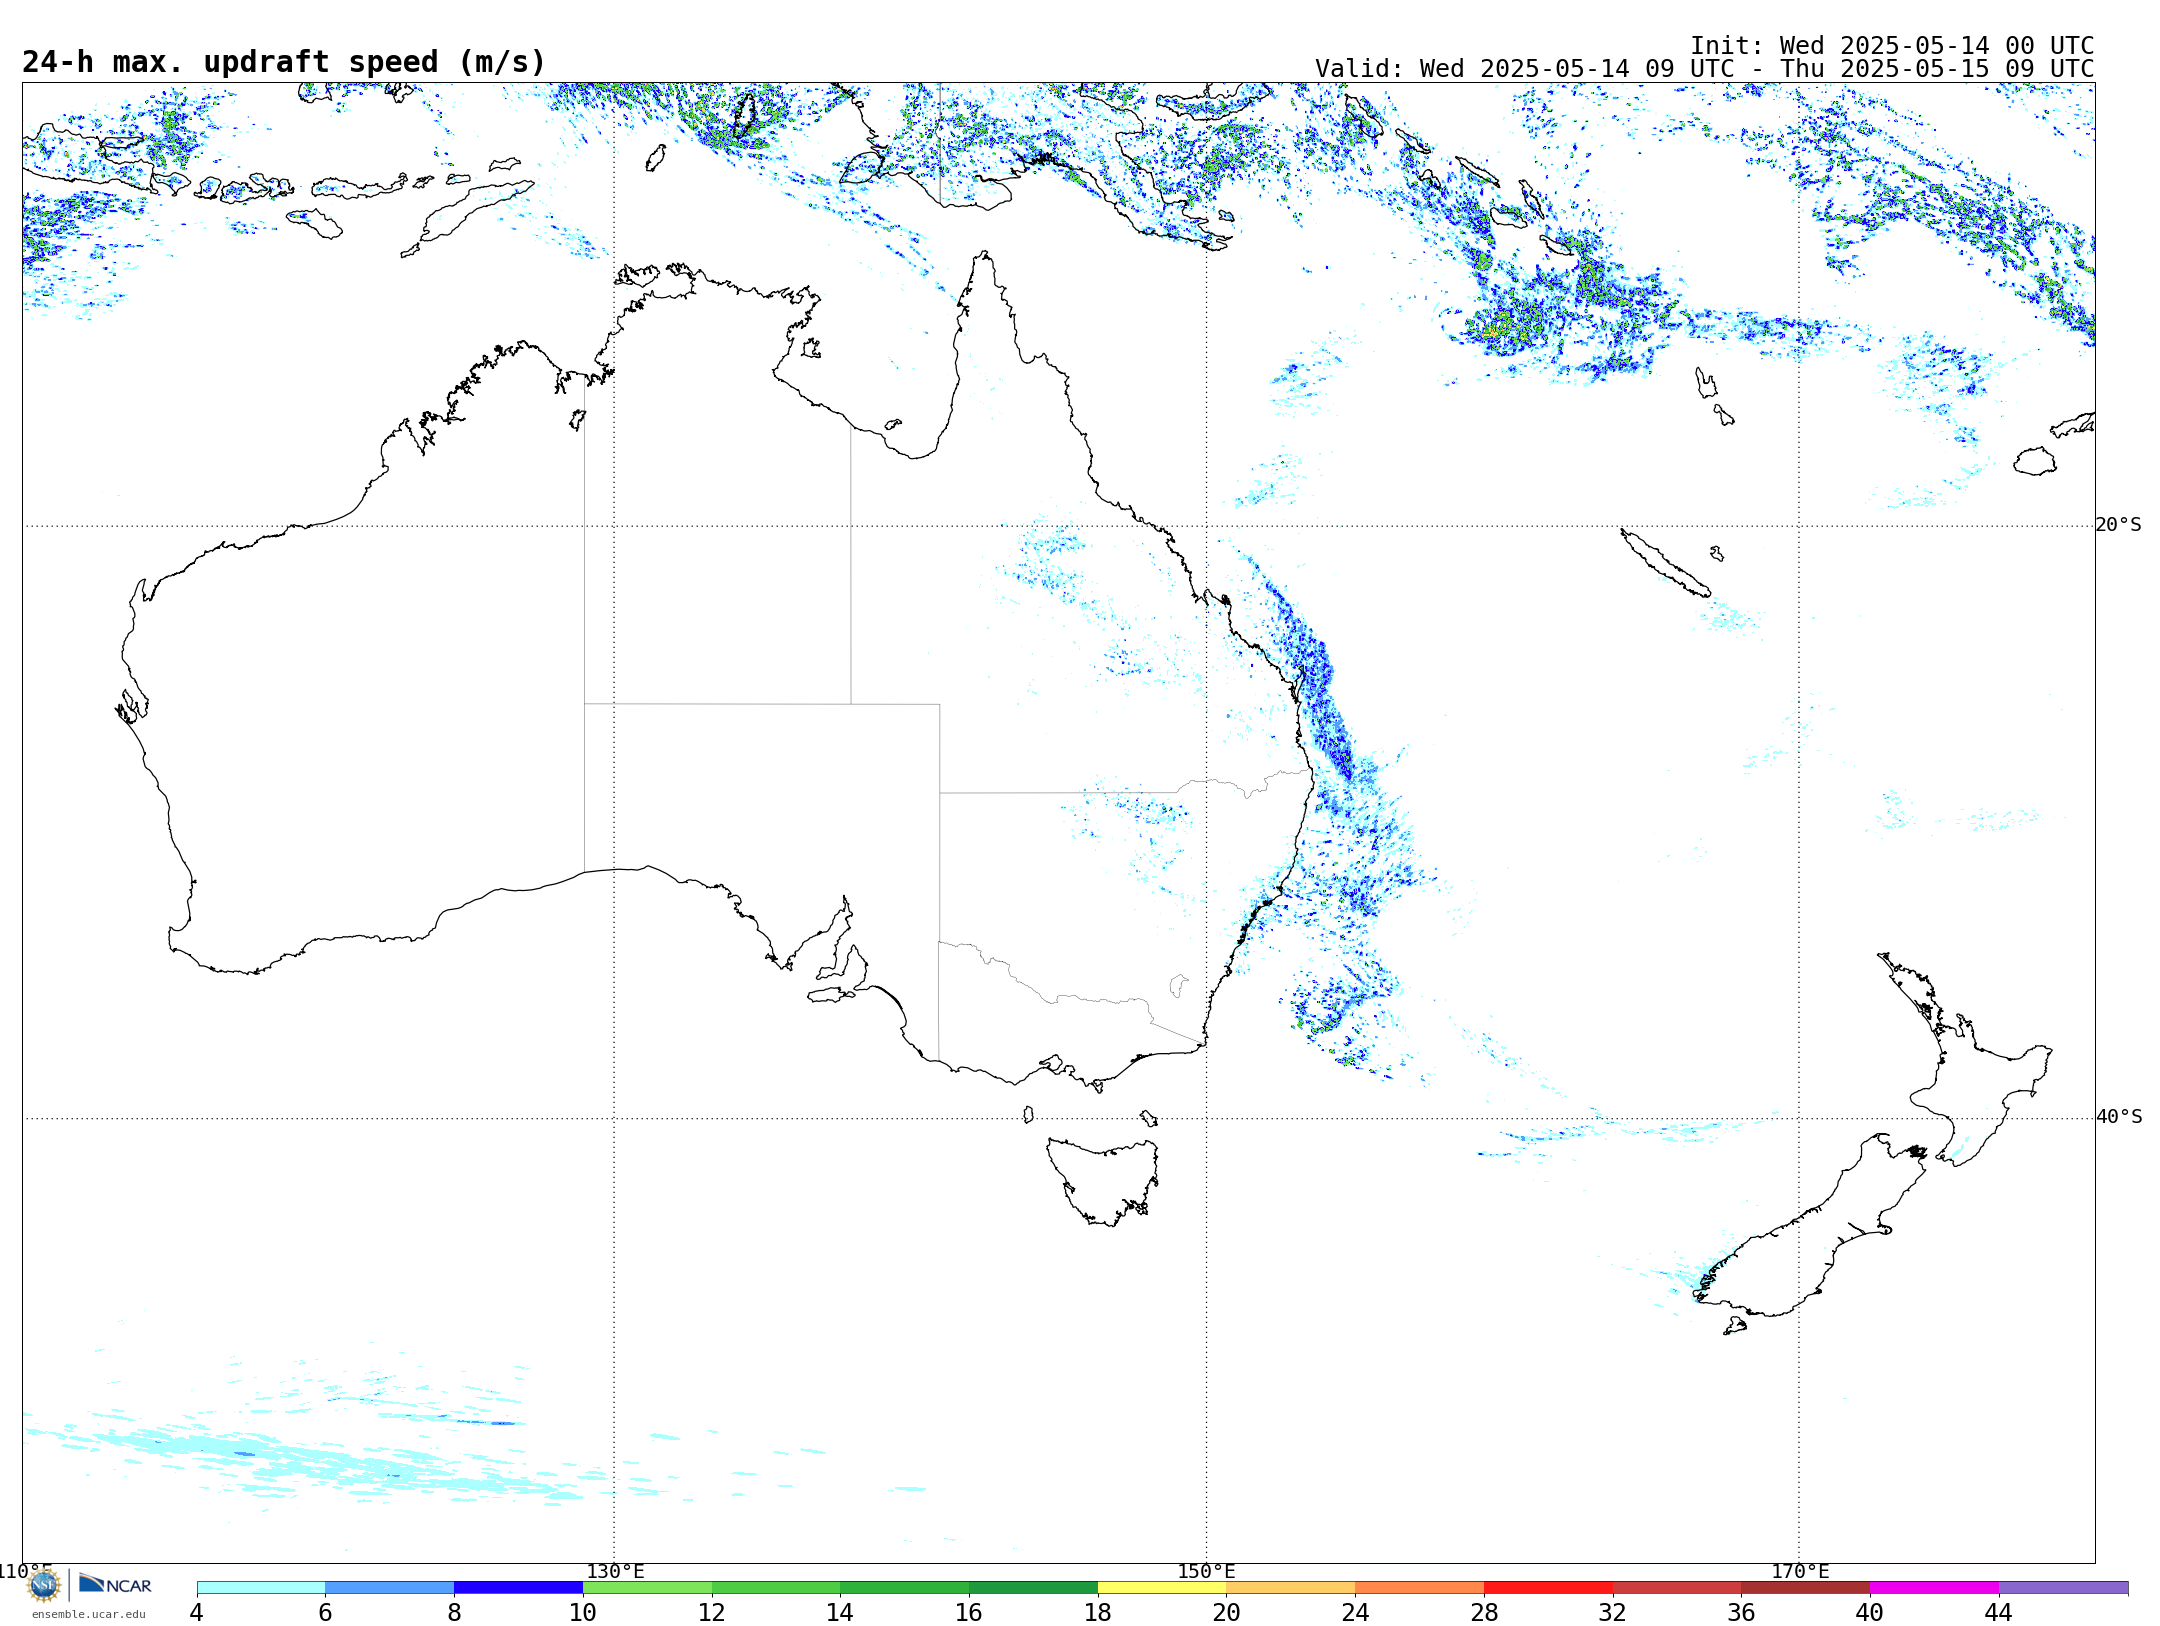Click the colorbar tick label "24"
The width and height of the screenshot is (2160, 1626).
tap(1355, 1613)
